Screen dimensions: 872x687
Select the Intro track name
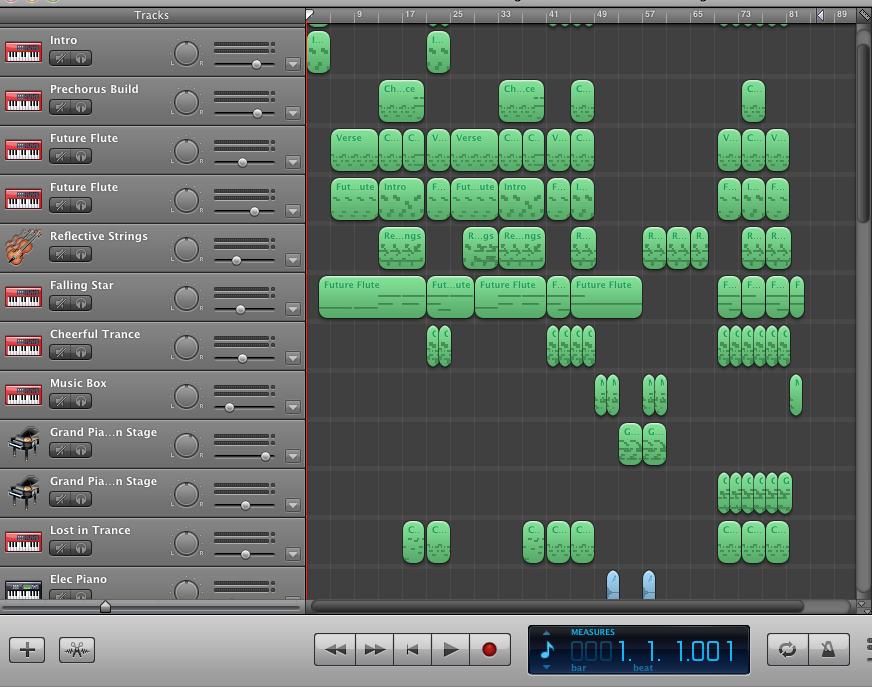pyautogui.click(x=63, y=40)
